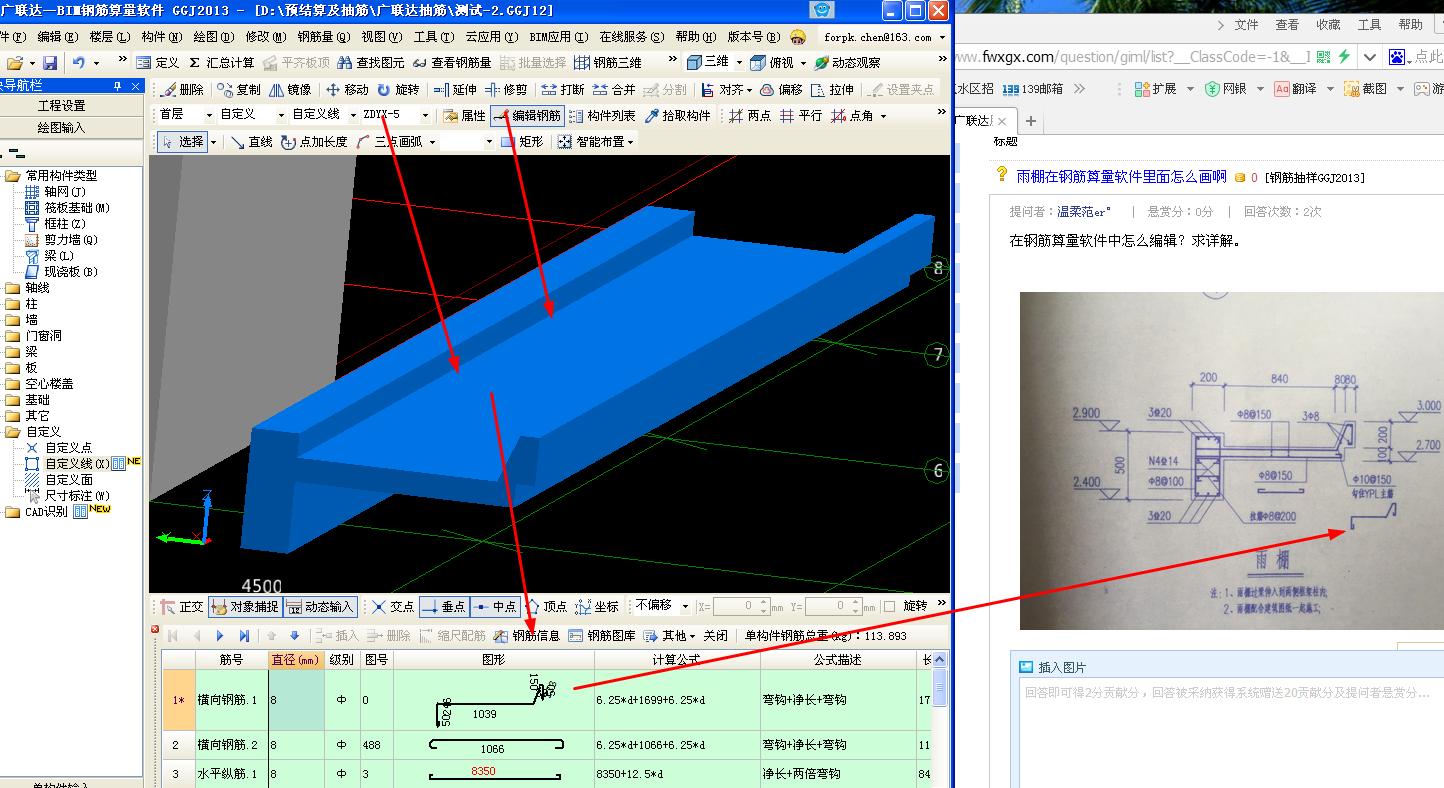Toggle 正交 orthogonal mode
Viewport: 1444px width, 788px height.
coord(182,606)
